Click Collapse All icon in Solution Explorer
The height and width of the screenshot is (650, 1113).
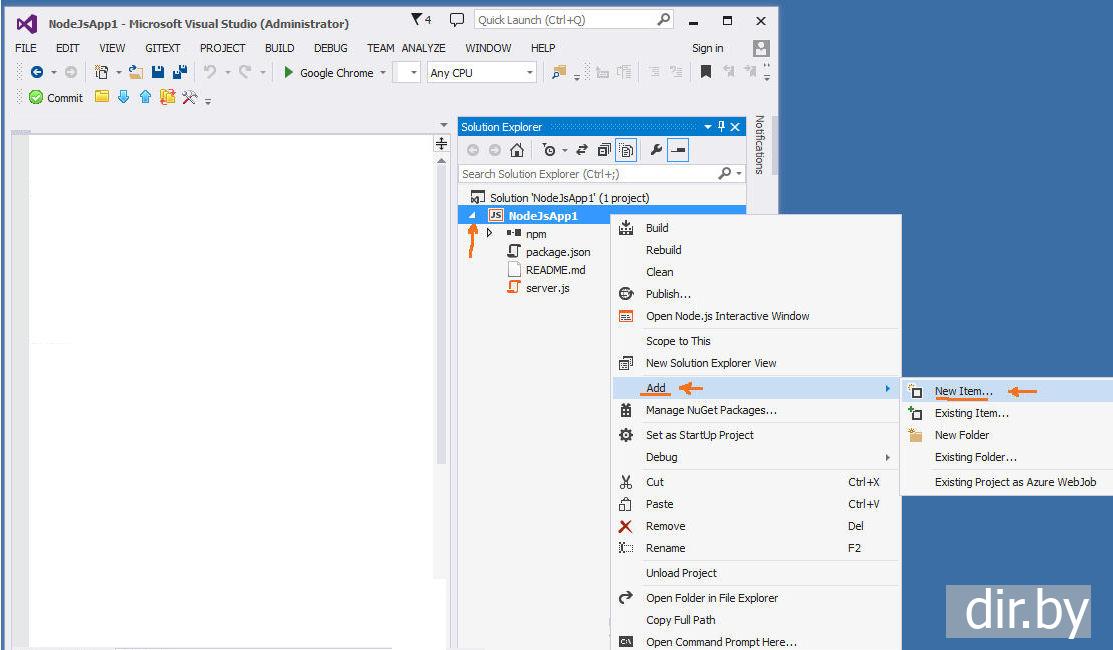(x=604, y=150)
